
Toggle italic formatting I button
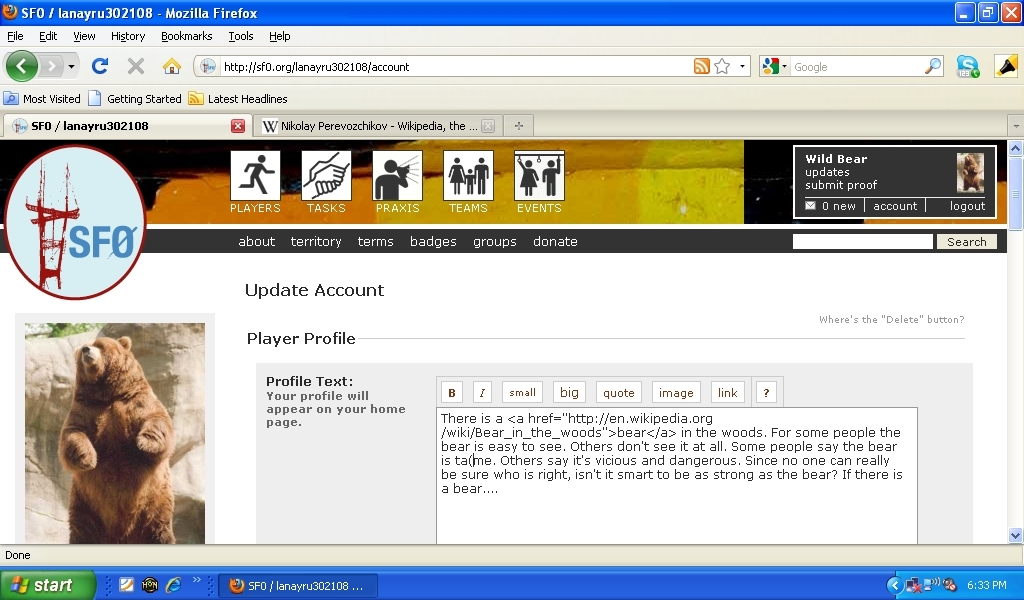pos(481,393)
